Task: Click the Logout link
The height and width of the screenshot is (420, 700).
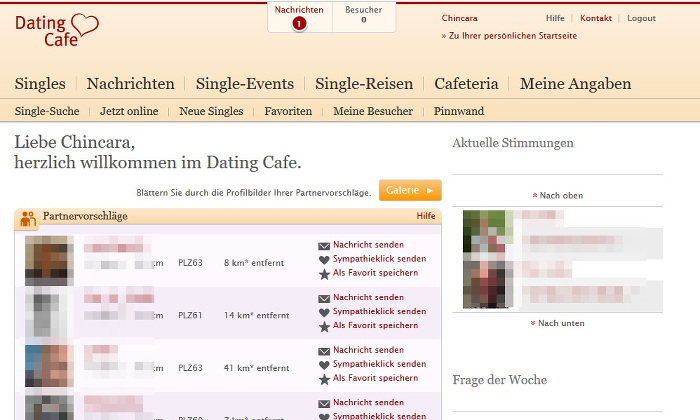Action: tap(642, 18)
